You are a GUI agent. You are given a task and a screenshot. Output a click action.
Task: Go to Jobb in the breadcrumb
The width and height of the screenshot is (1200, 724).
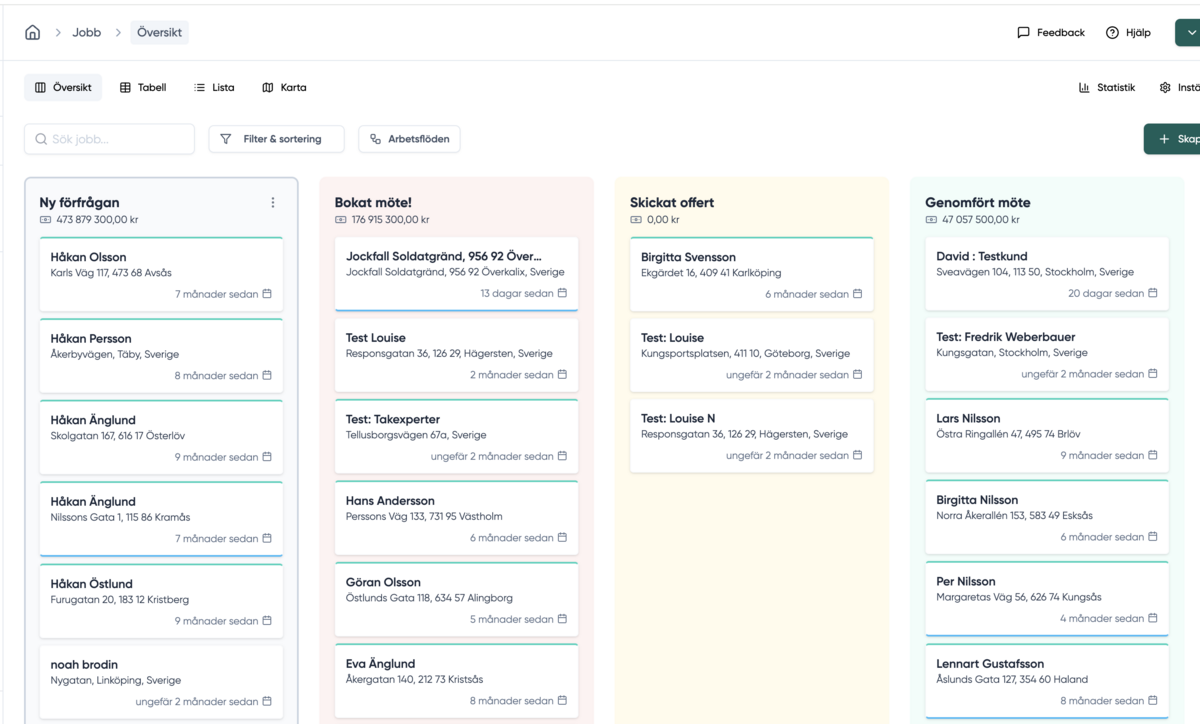87,32
